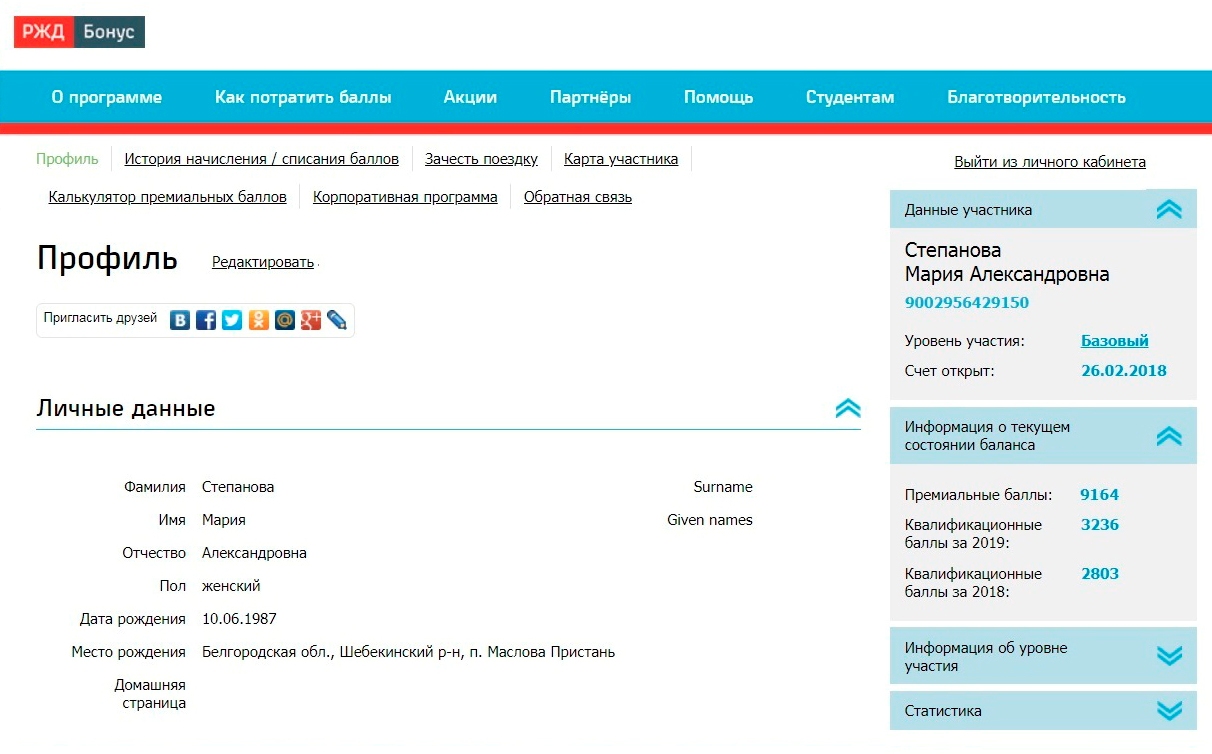Viewport: 1212px width, 754px height.
Task: Open the Карта участника tab
Action: pos(621,159)
